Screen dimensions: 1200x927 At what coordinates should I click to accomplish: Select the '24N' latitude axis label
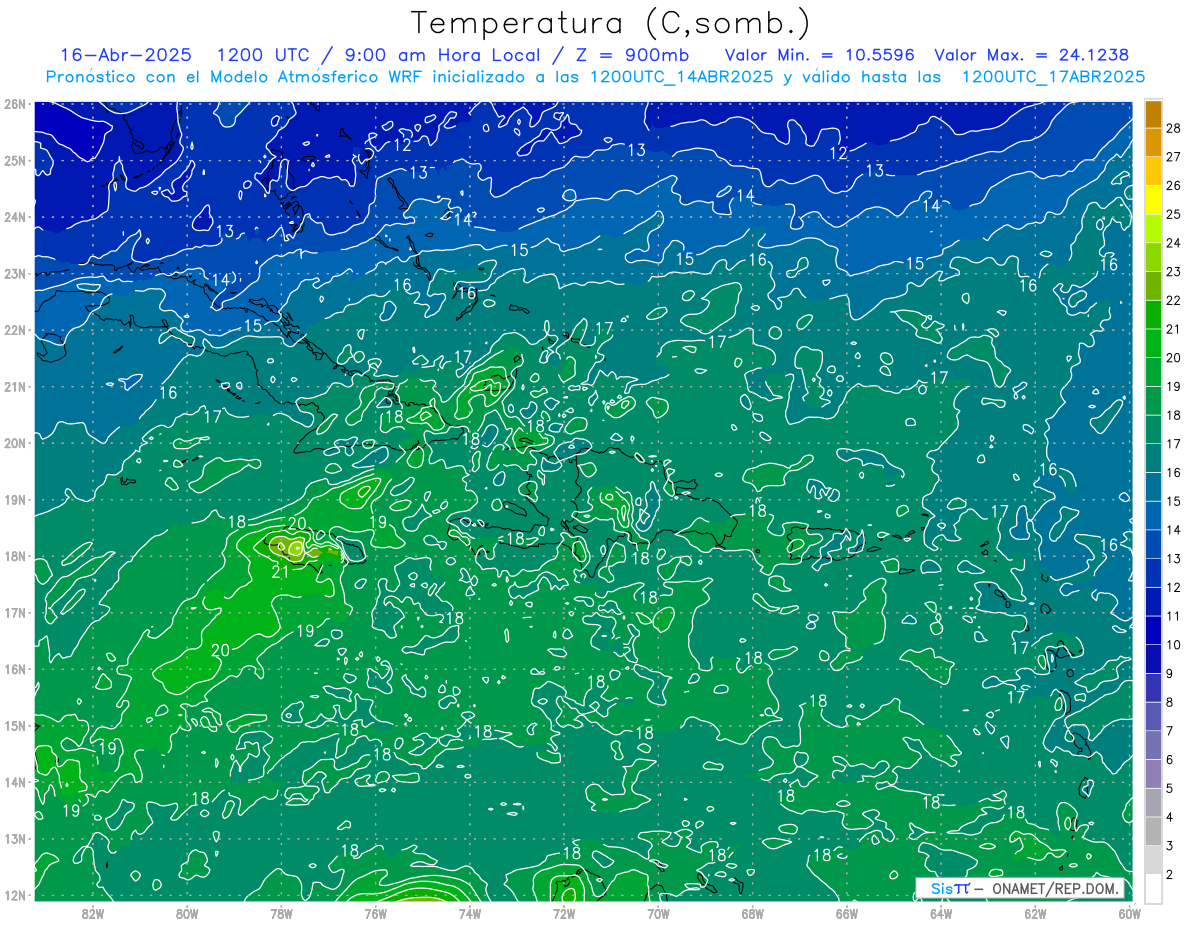click(x=14, y=217)
